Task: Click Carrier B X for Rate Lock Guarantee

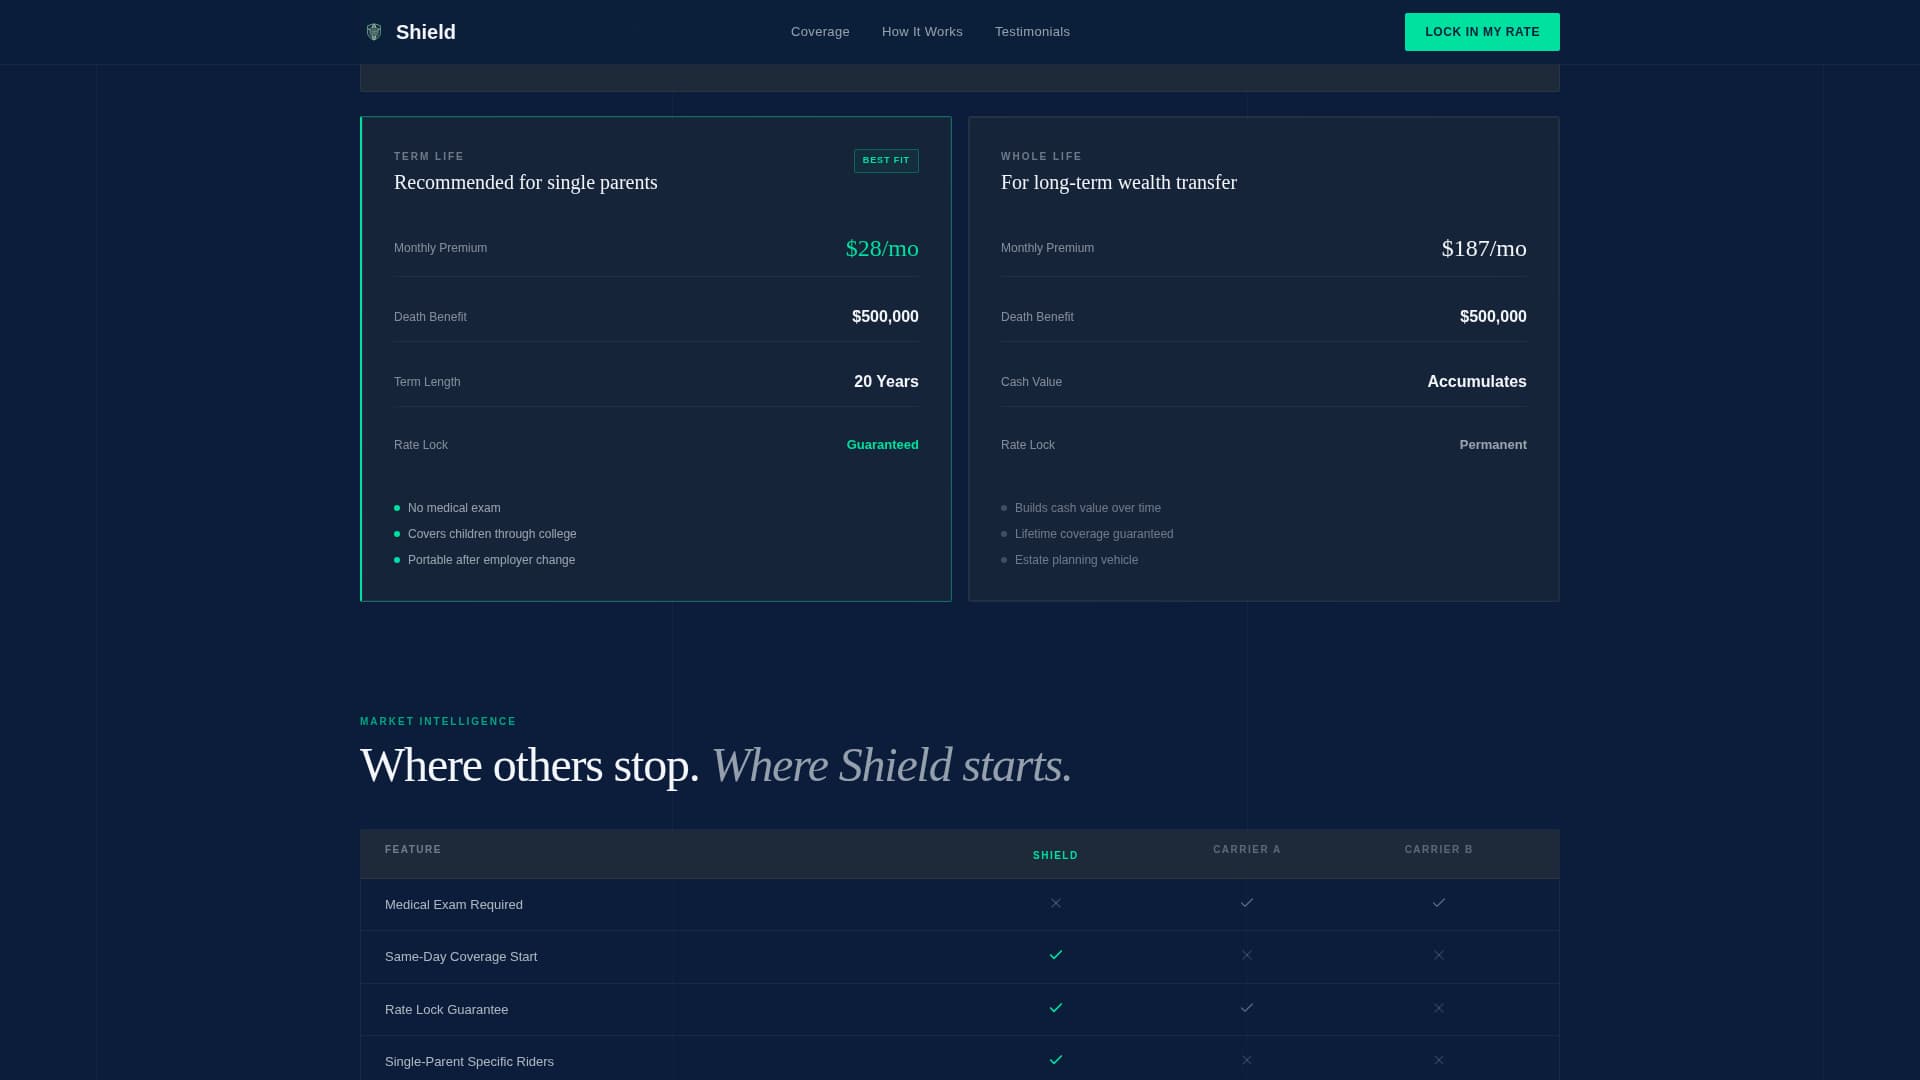Action: coord(1438,1008)
